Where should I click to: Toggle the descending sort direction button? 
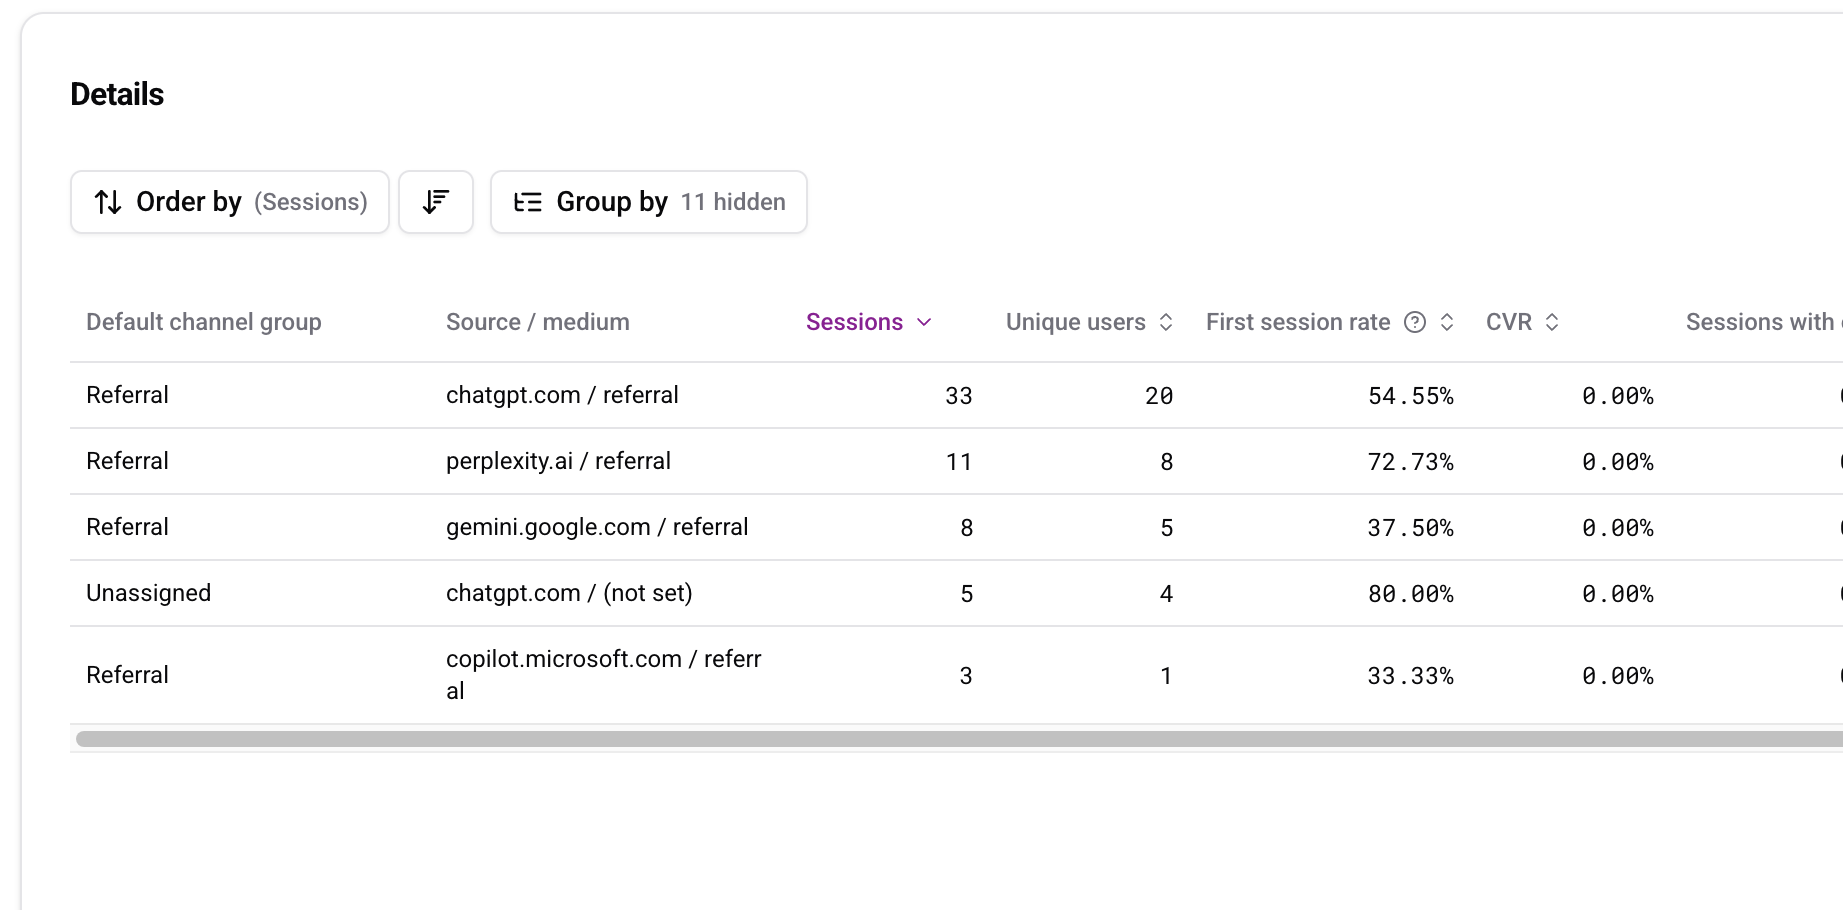(x=436, y=202)
